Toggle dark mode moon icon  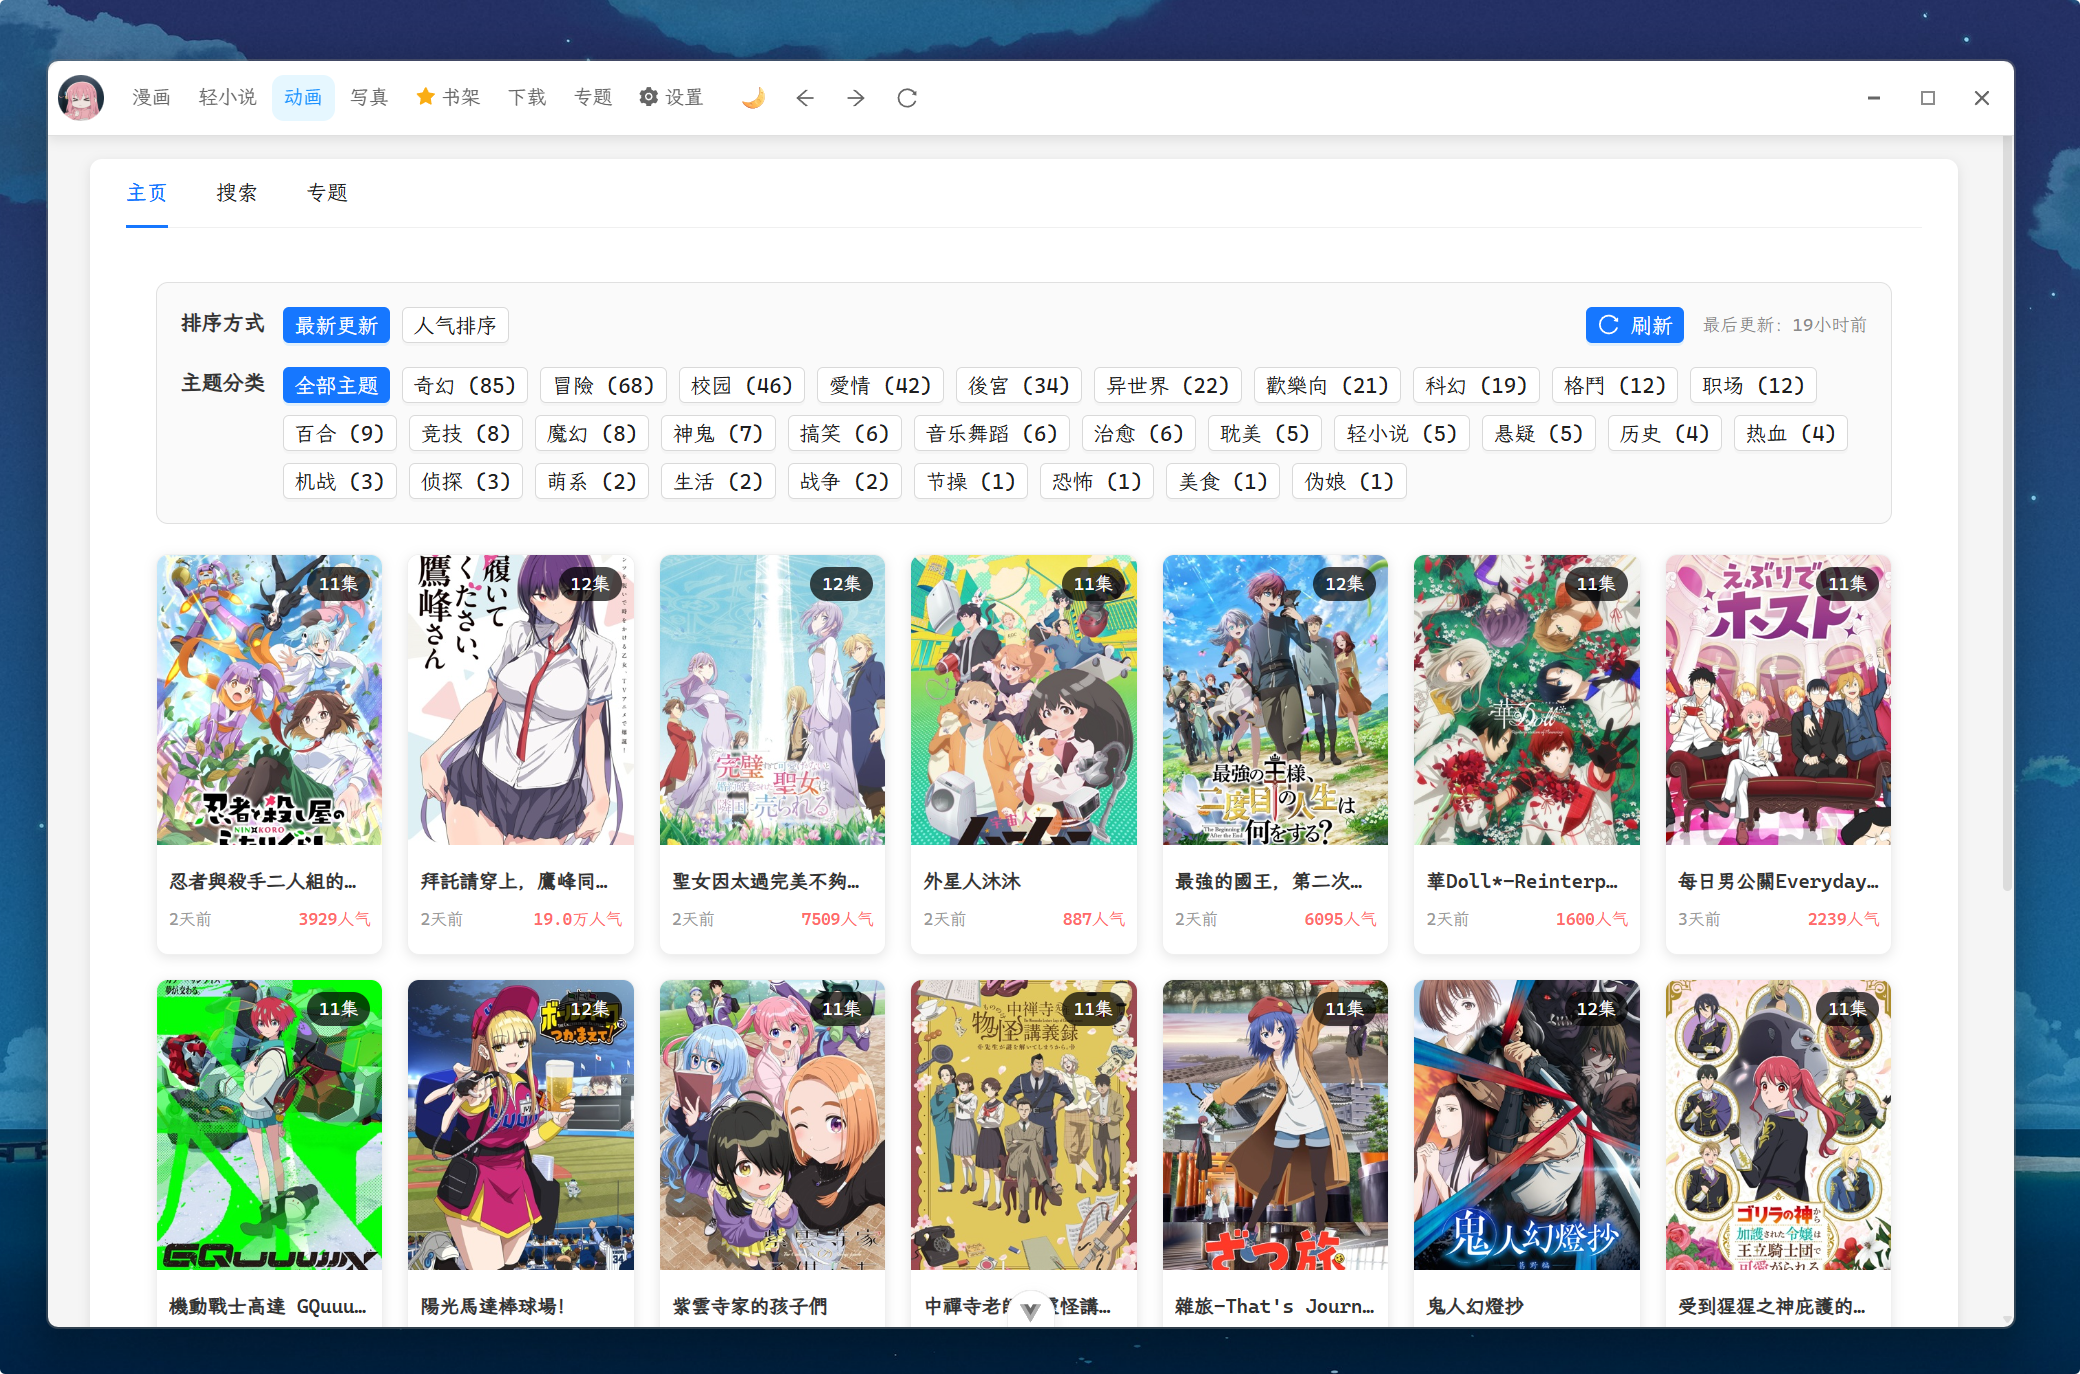coord(753,97)
